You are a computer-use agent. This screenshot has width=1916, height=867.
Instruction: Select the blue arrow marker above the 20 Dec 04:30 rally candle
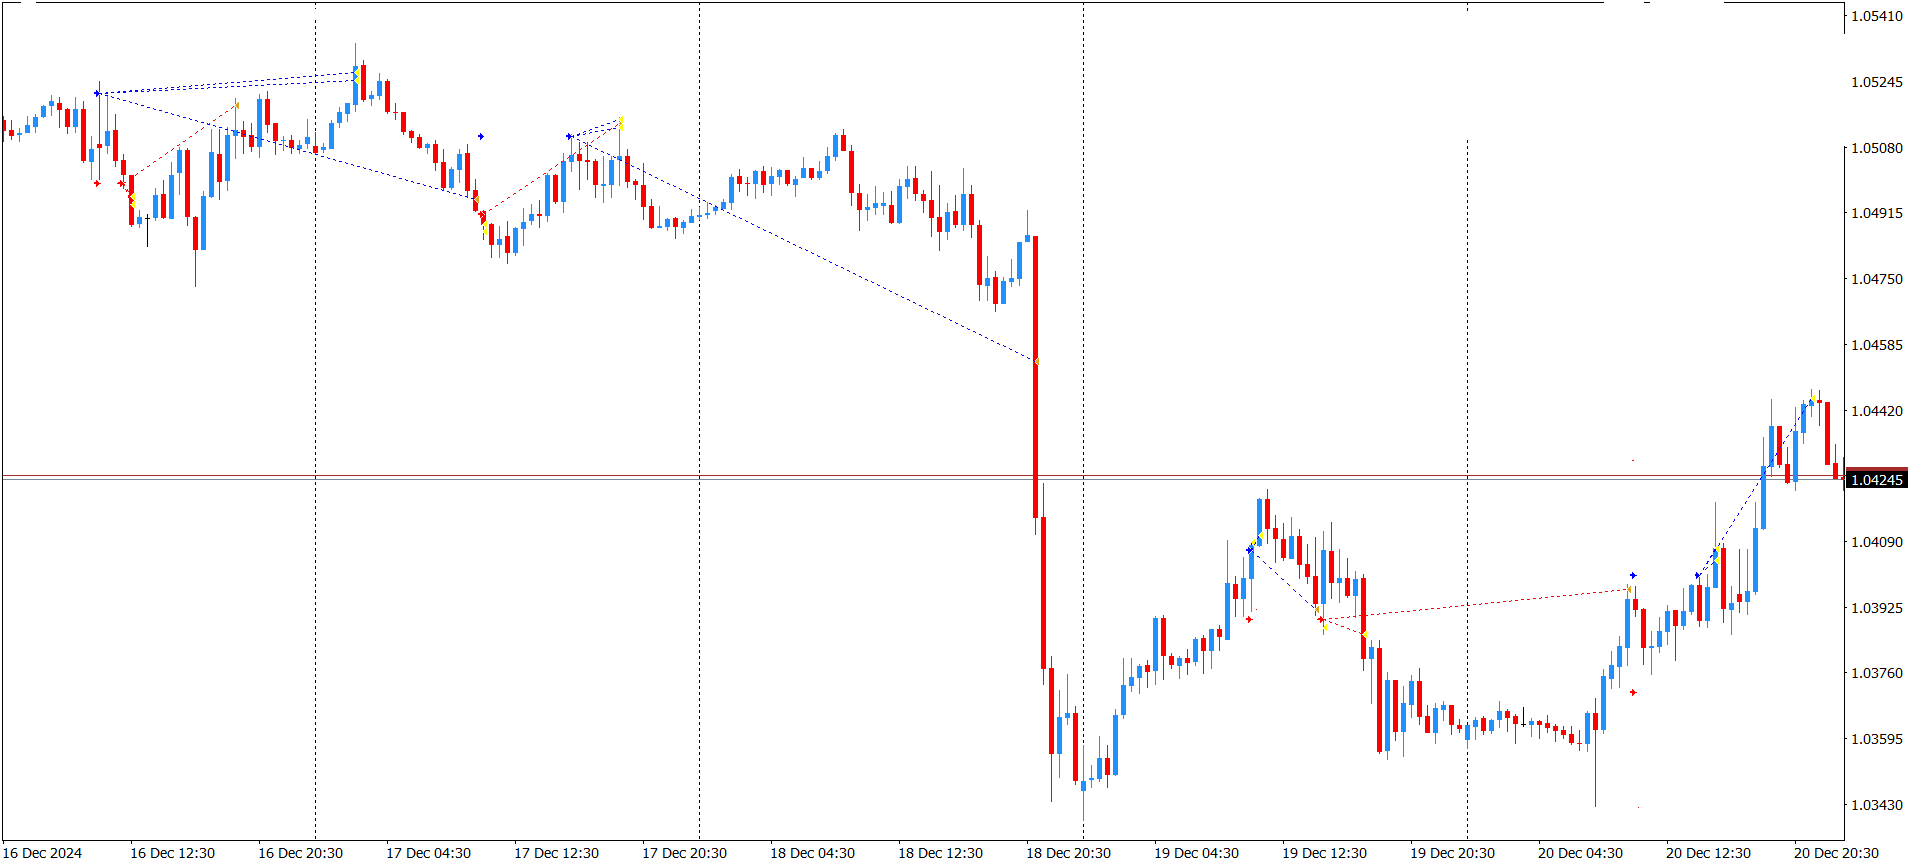(1633, 576)
